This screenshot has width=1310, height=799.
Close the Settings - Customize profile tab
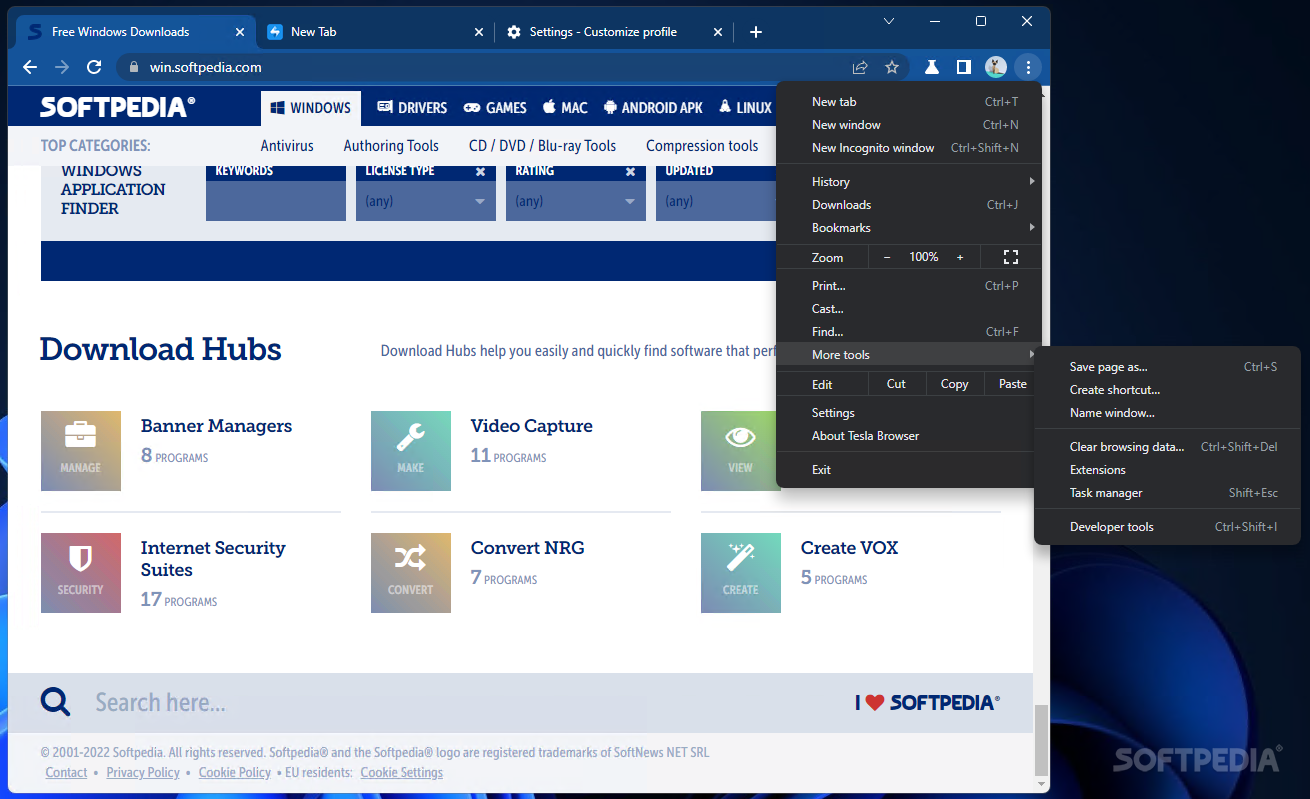coord(718,32)
